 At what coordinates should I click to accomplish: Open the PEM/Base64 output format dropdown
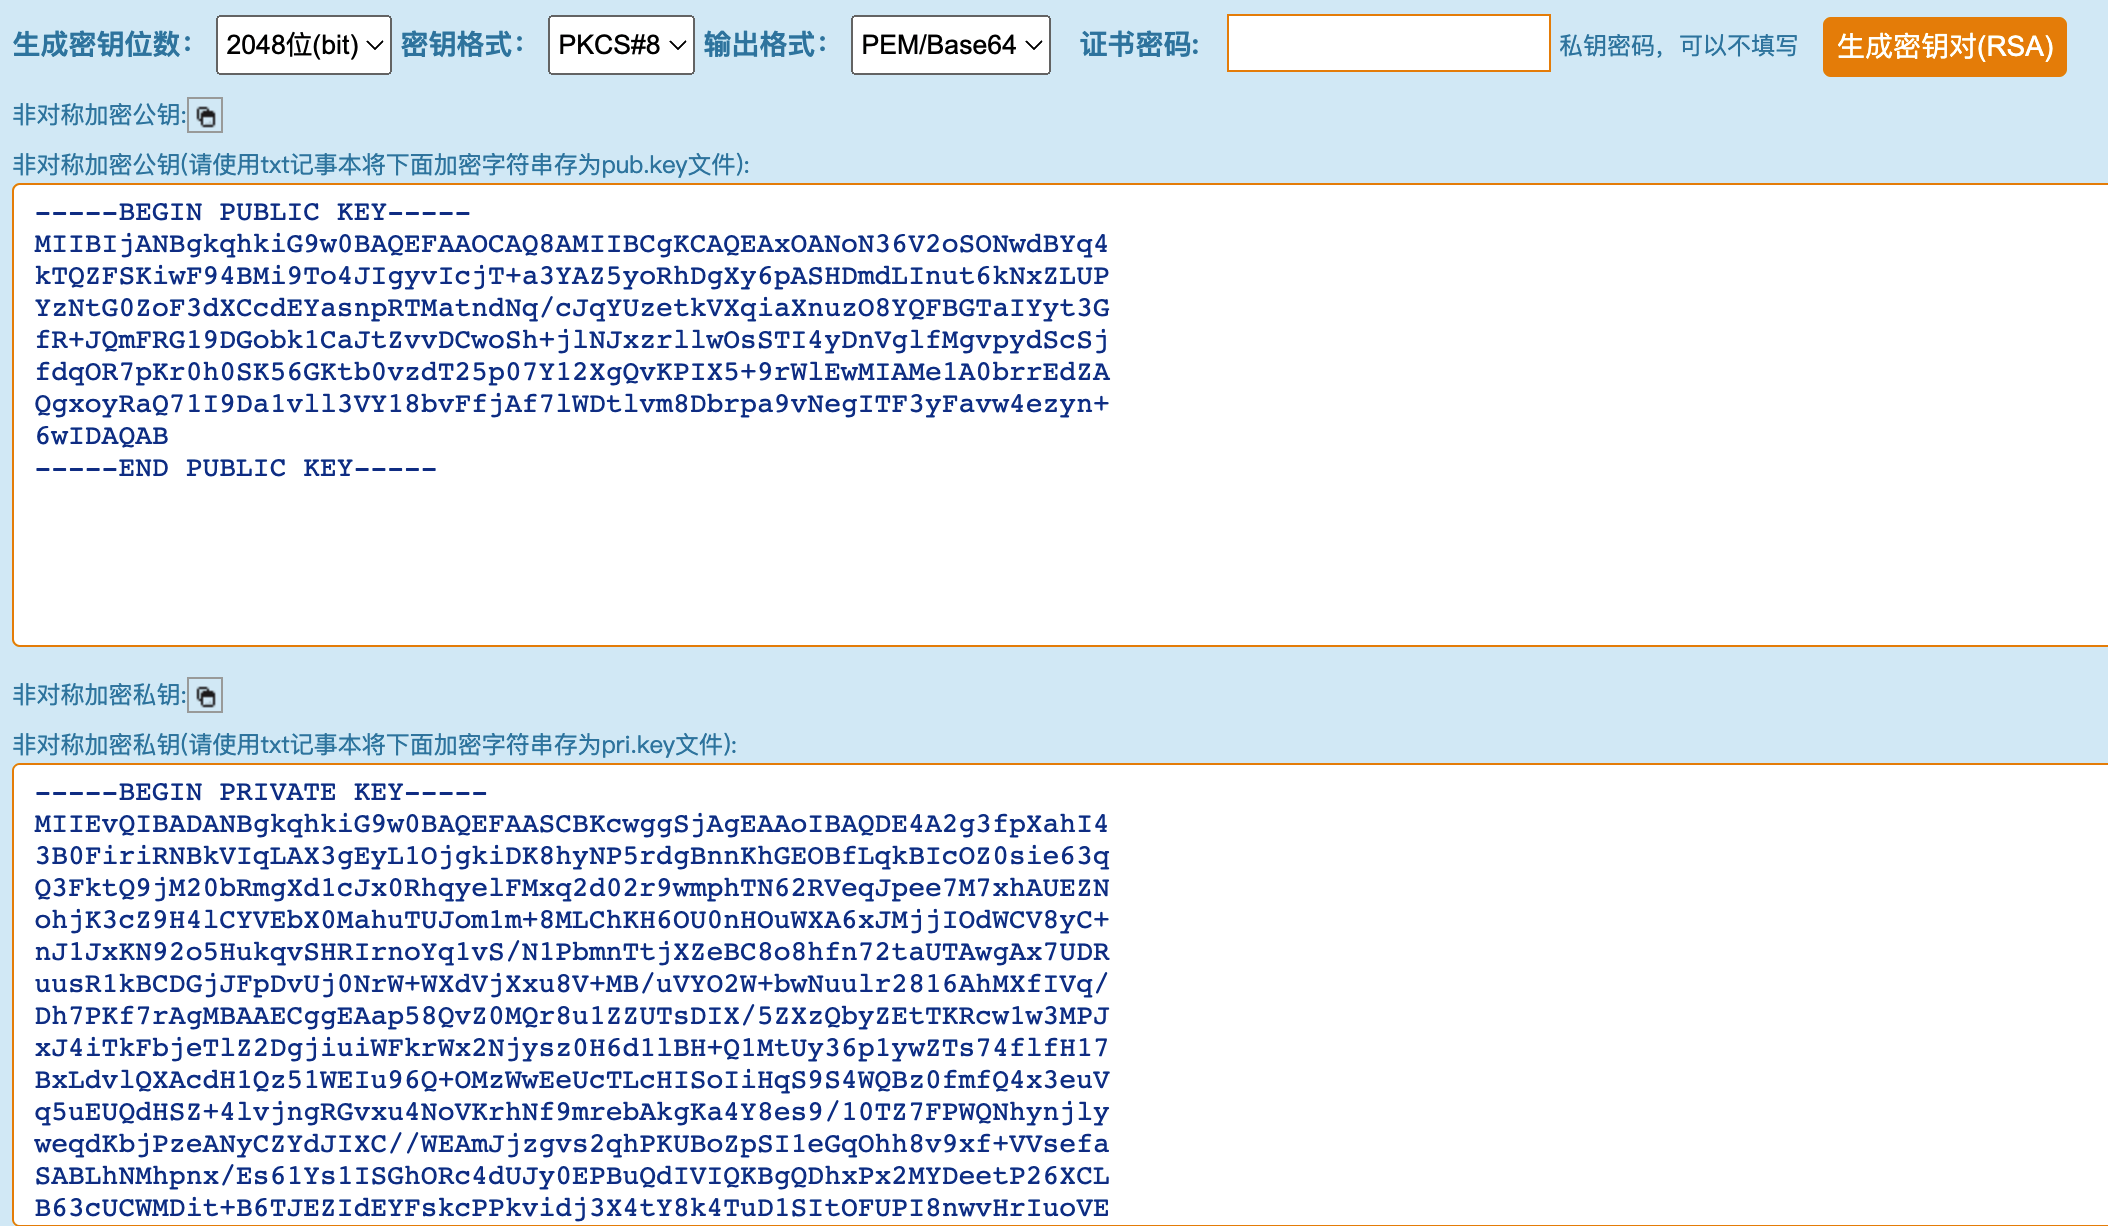pyautogui.click(x=951, y=45)
